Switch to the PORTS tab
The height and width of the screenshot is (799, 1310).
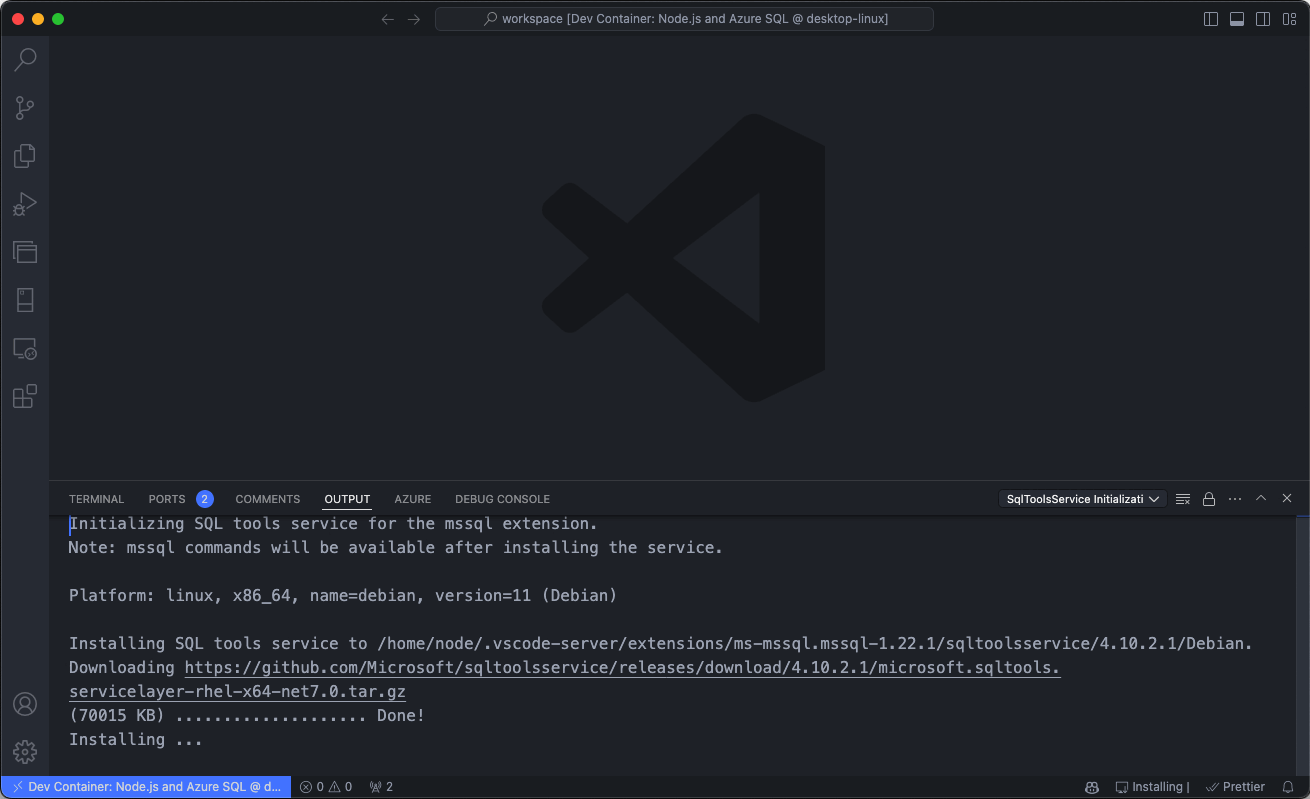click(166, 498)
